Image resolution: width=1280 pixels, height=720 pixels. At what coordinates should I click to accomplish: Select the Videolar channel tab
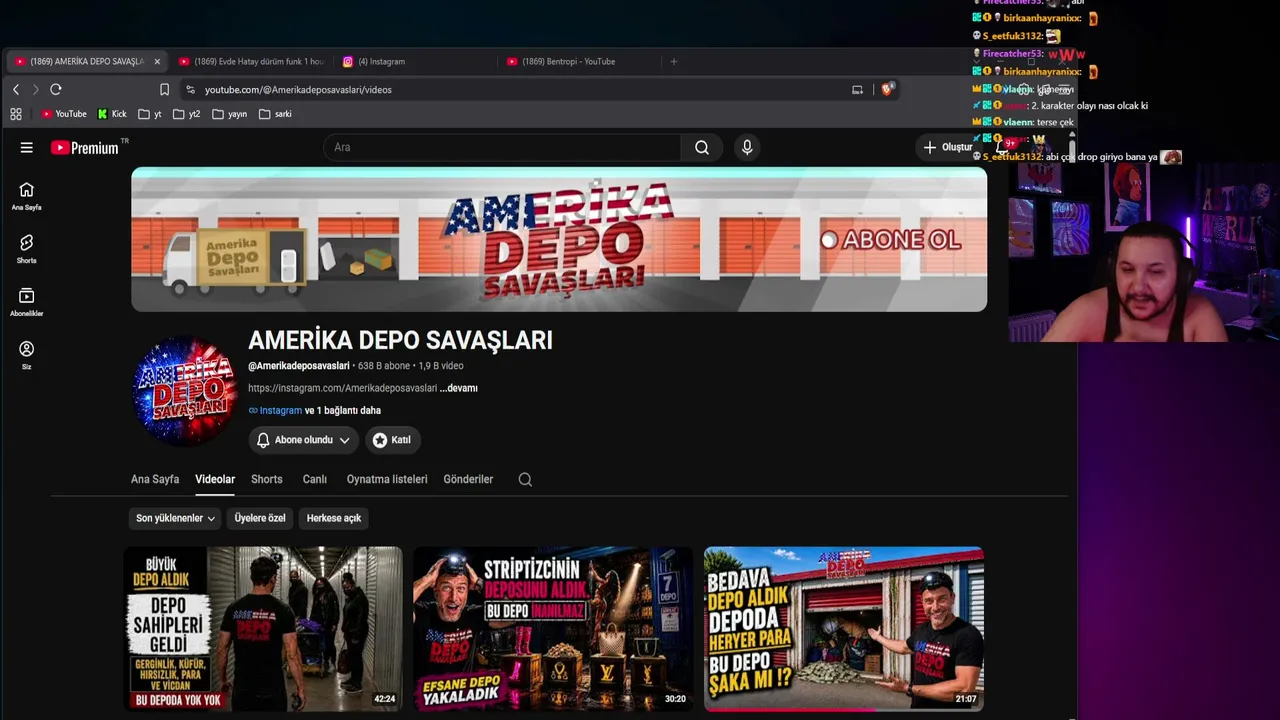(215, 479)
